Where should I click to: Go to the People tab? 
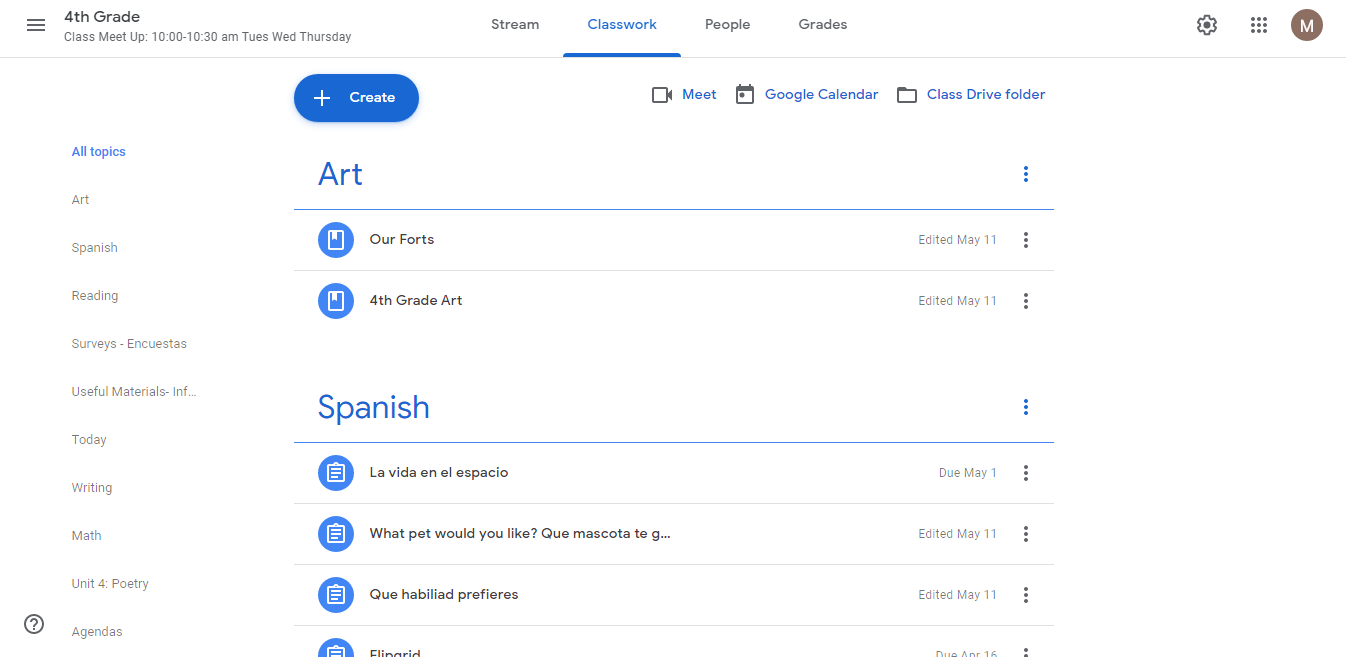pyautogui.click(x=727, y=25)
